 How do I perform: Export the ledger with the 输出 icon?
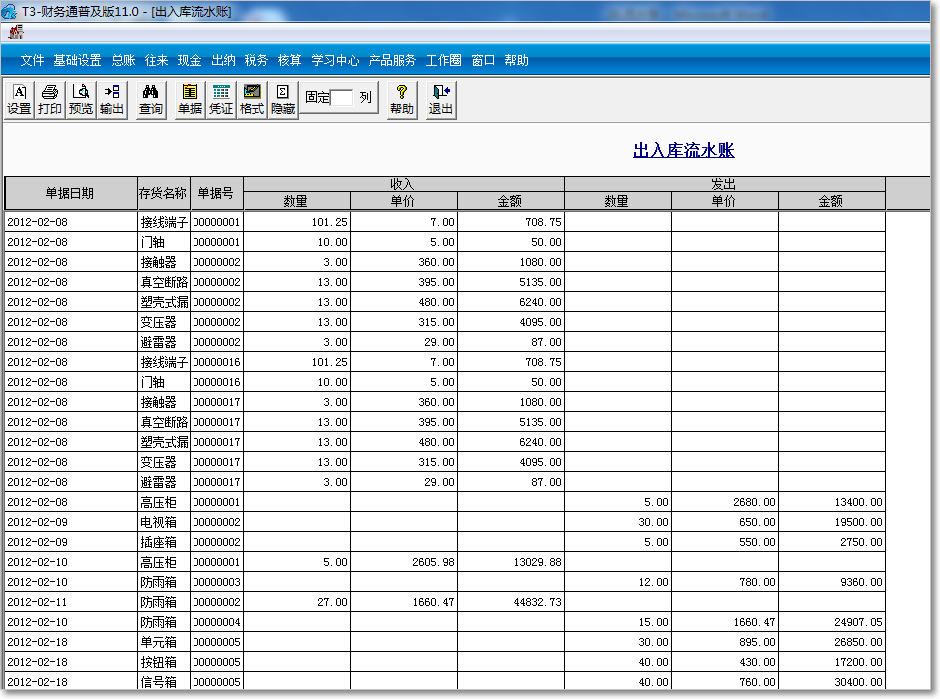click(110, 100)
